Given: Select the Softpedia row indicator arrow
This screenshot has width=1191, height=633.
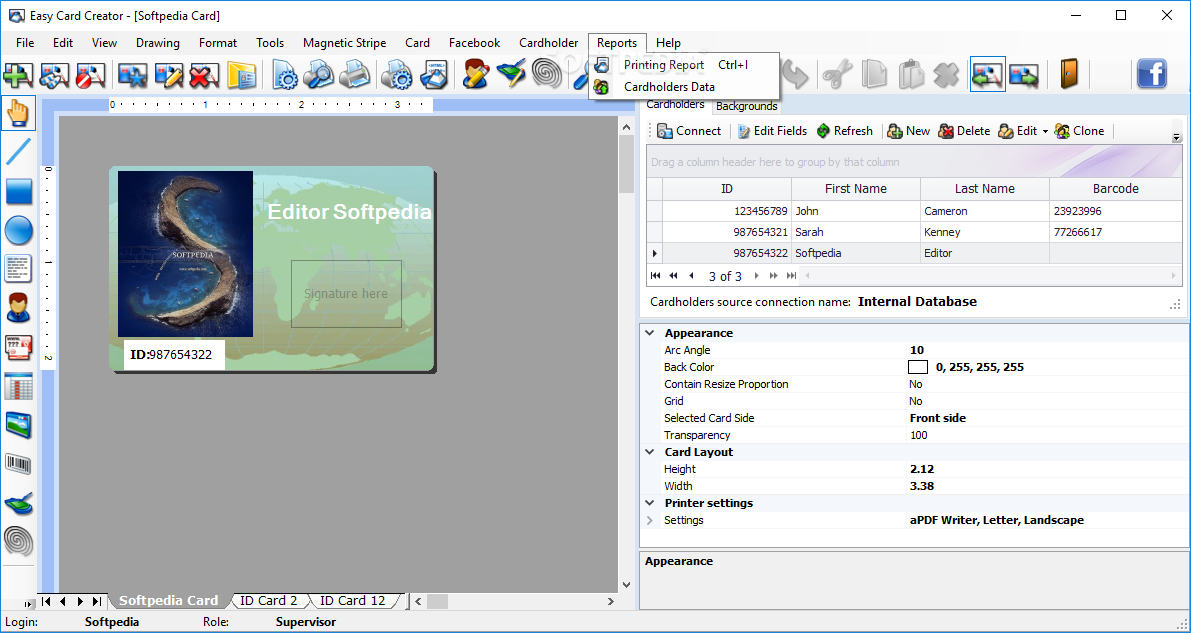Looking at the screenshot, I should click(655, 253).
